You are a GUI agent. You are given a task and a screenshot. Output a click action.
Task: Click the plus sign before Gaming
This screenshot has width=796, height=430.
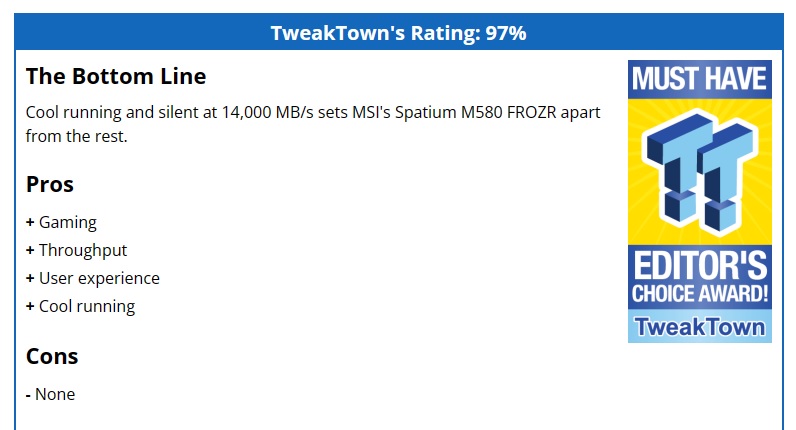point(30,222)
